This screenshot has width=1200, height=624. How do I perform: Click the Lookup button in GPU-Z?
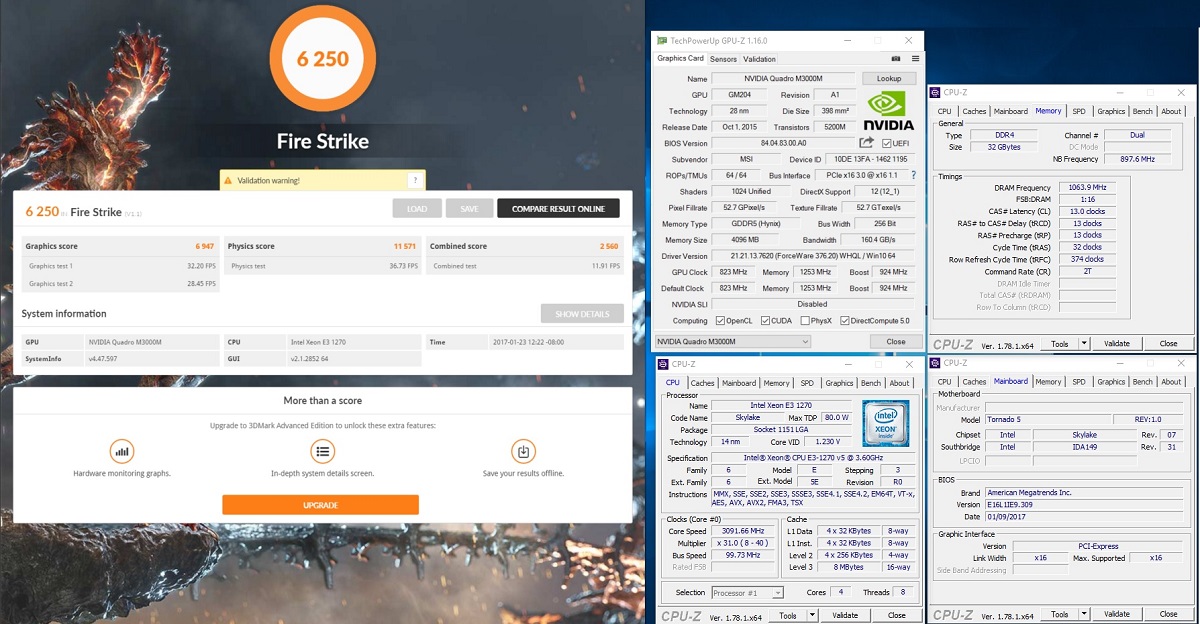(888, 78)
